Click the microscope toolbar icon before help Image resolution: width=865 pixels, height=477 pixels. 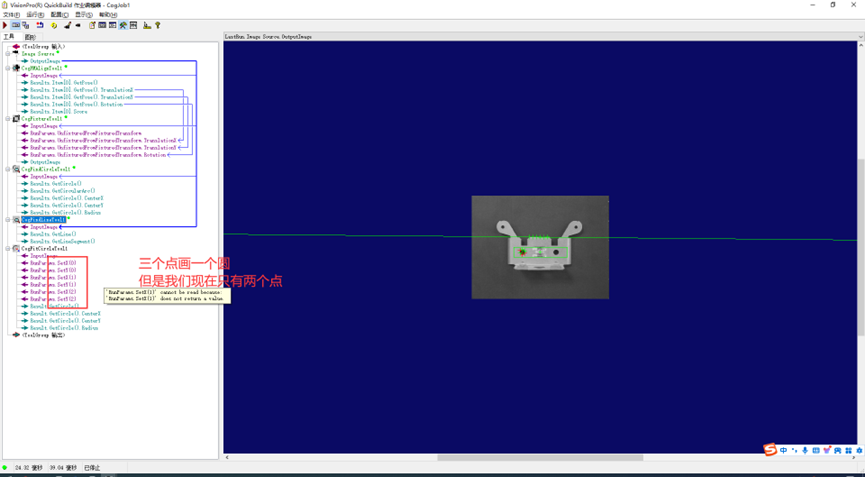tap(147, 25)
